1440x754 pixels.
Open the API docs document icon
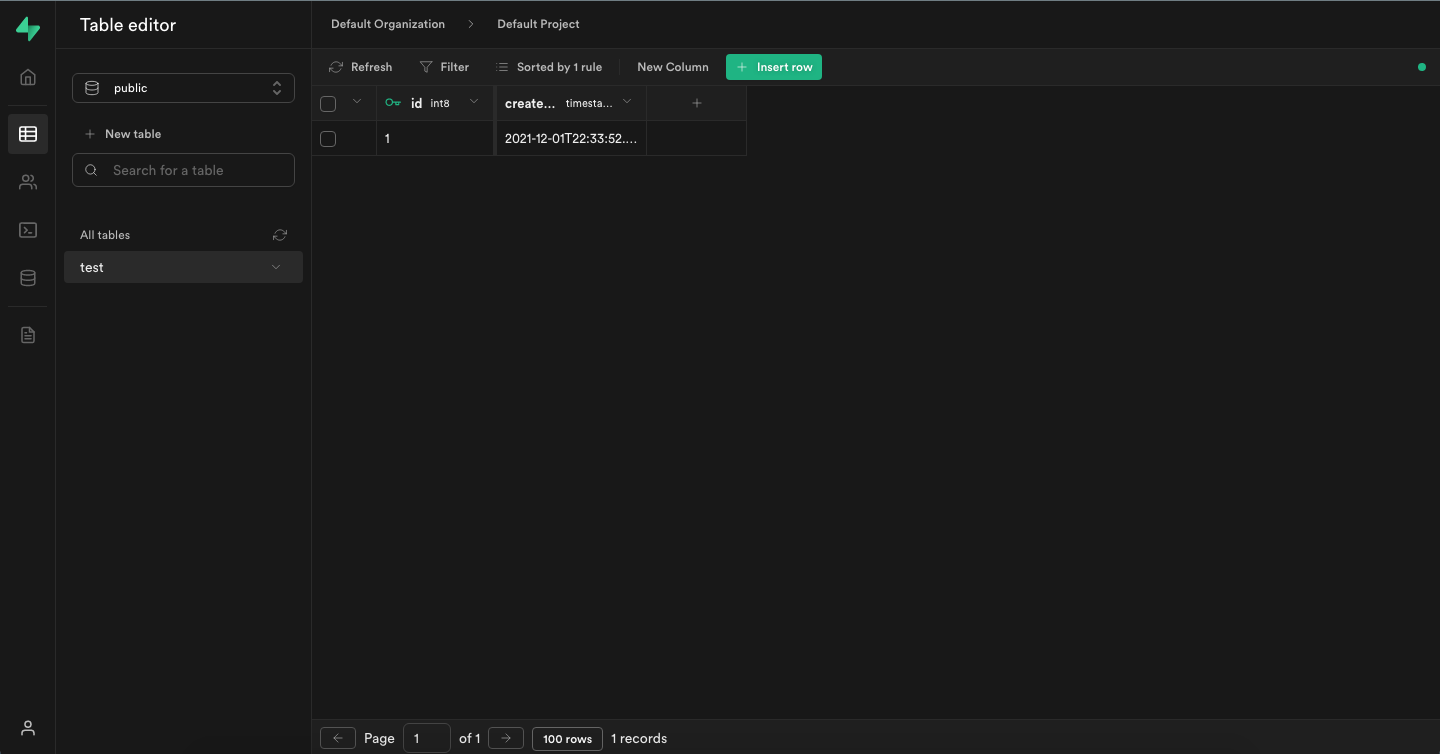click(28, 335)
